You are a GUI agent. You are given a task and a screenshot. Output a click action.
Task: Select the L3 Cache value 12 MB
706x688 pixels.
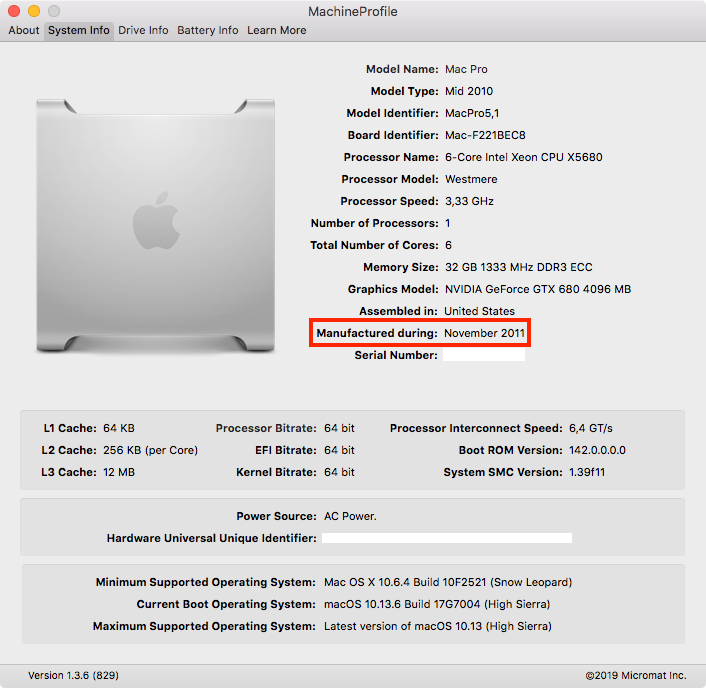tap(119, 472)
